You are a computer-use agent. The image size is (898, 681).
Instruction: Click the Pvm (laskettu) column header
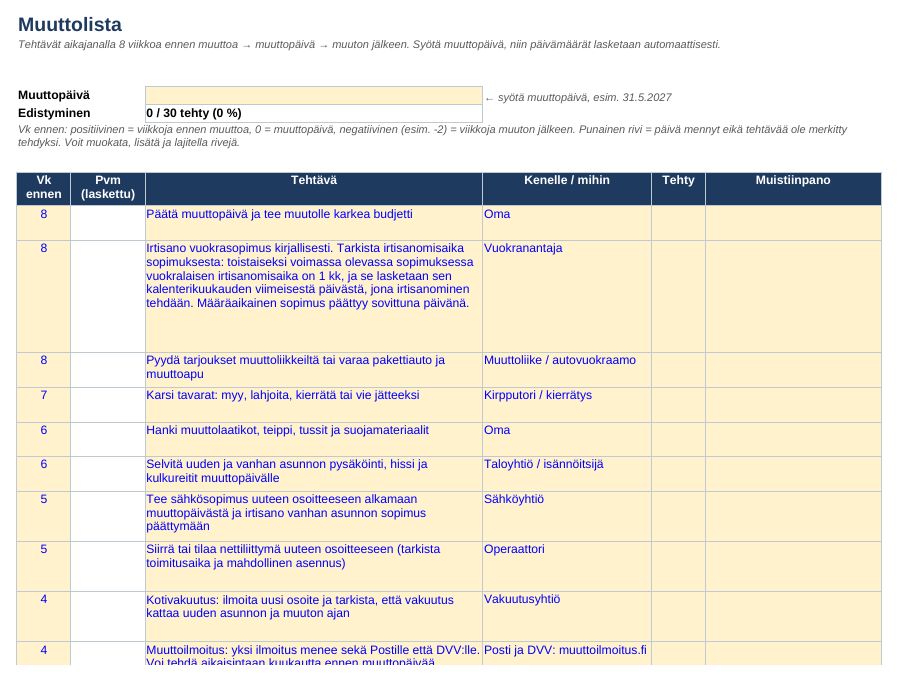(x=108, y=188)
